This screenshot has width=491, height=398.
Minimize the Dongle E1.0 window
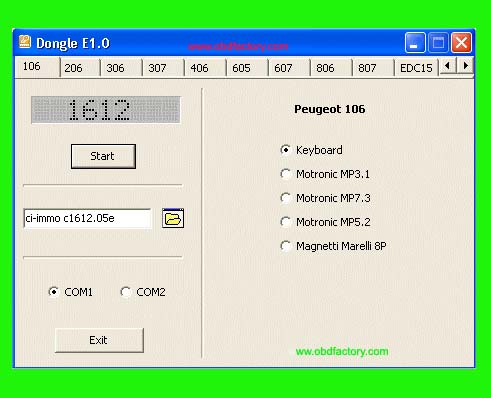coord(415,43)
